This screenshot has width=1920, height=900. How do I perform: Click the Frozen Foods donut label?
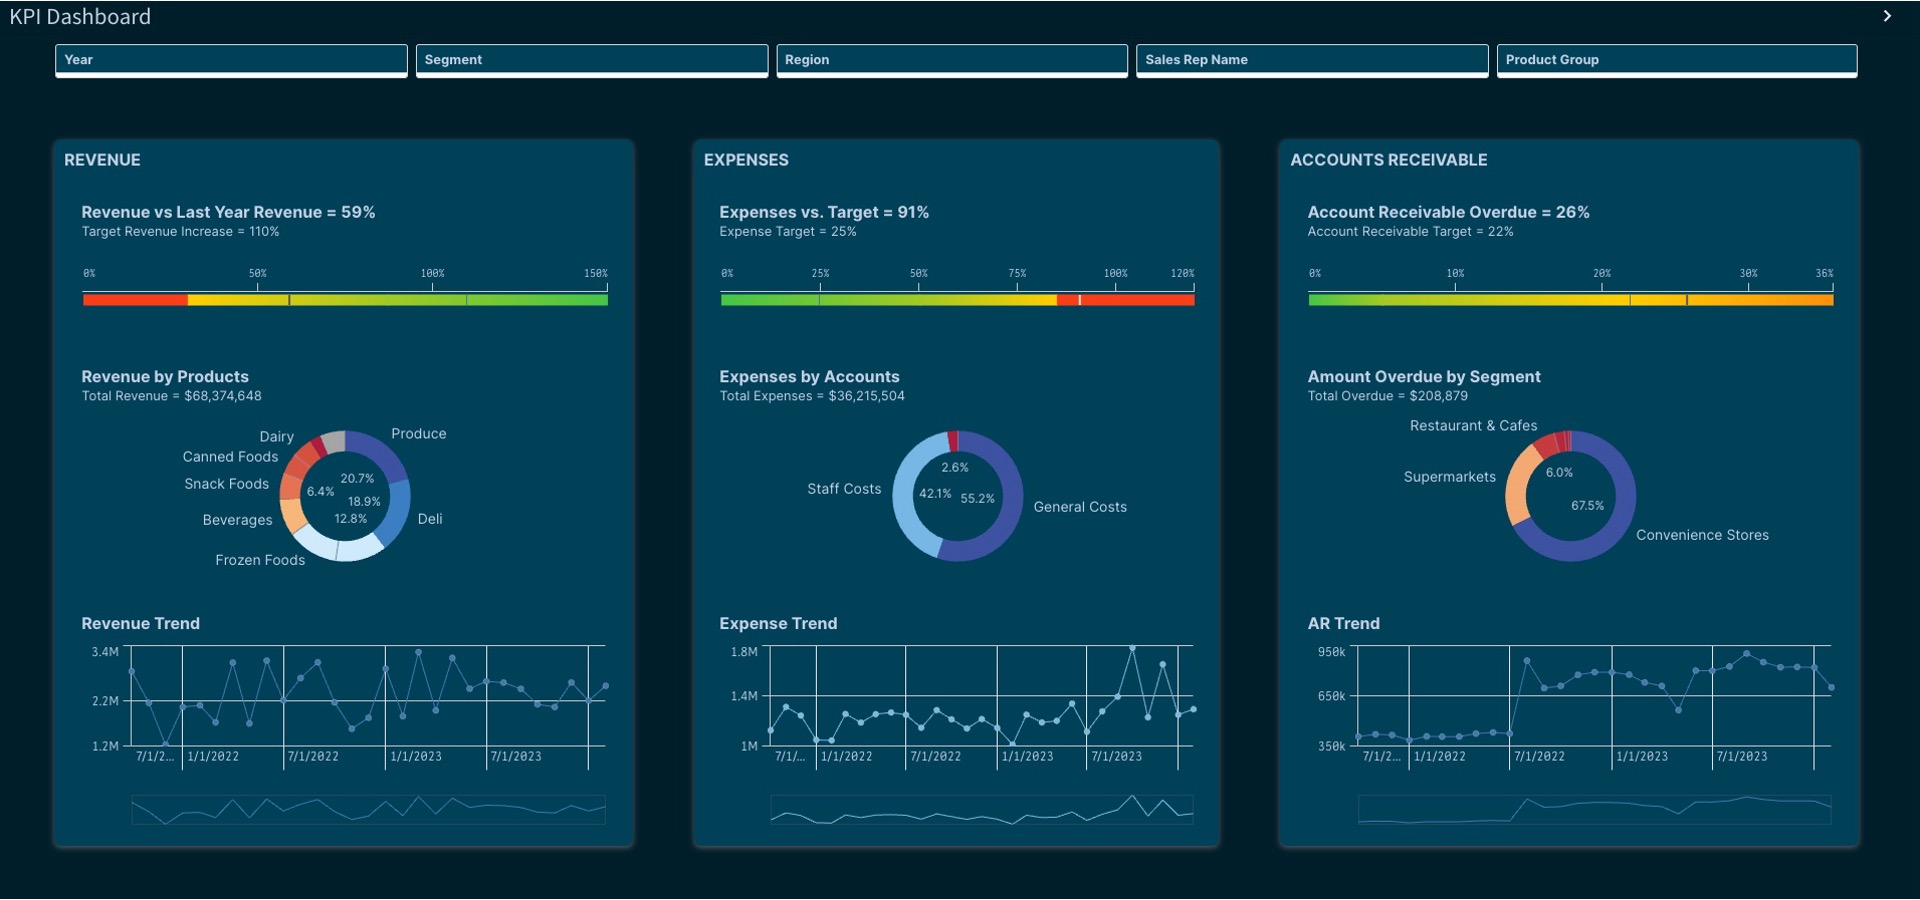[x=260, y=560]
